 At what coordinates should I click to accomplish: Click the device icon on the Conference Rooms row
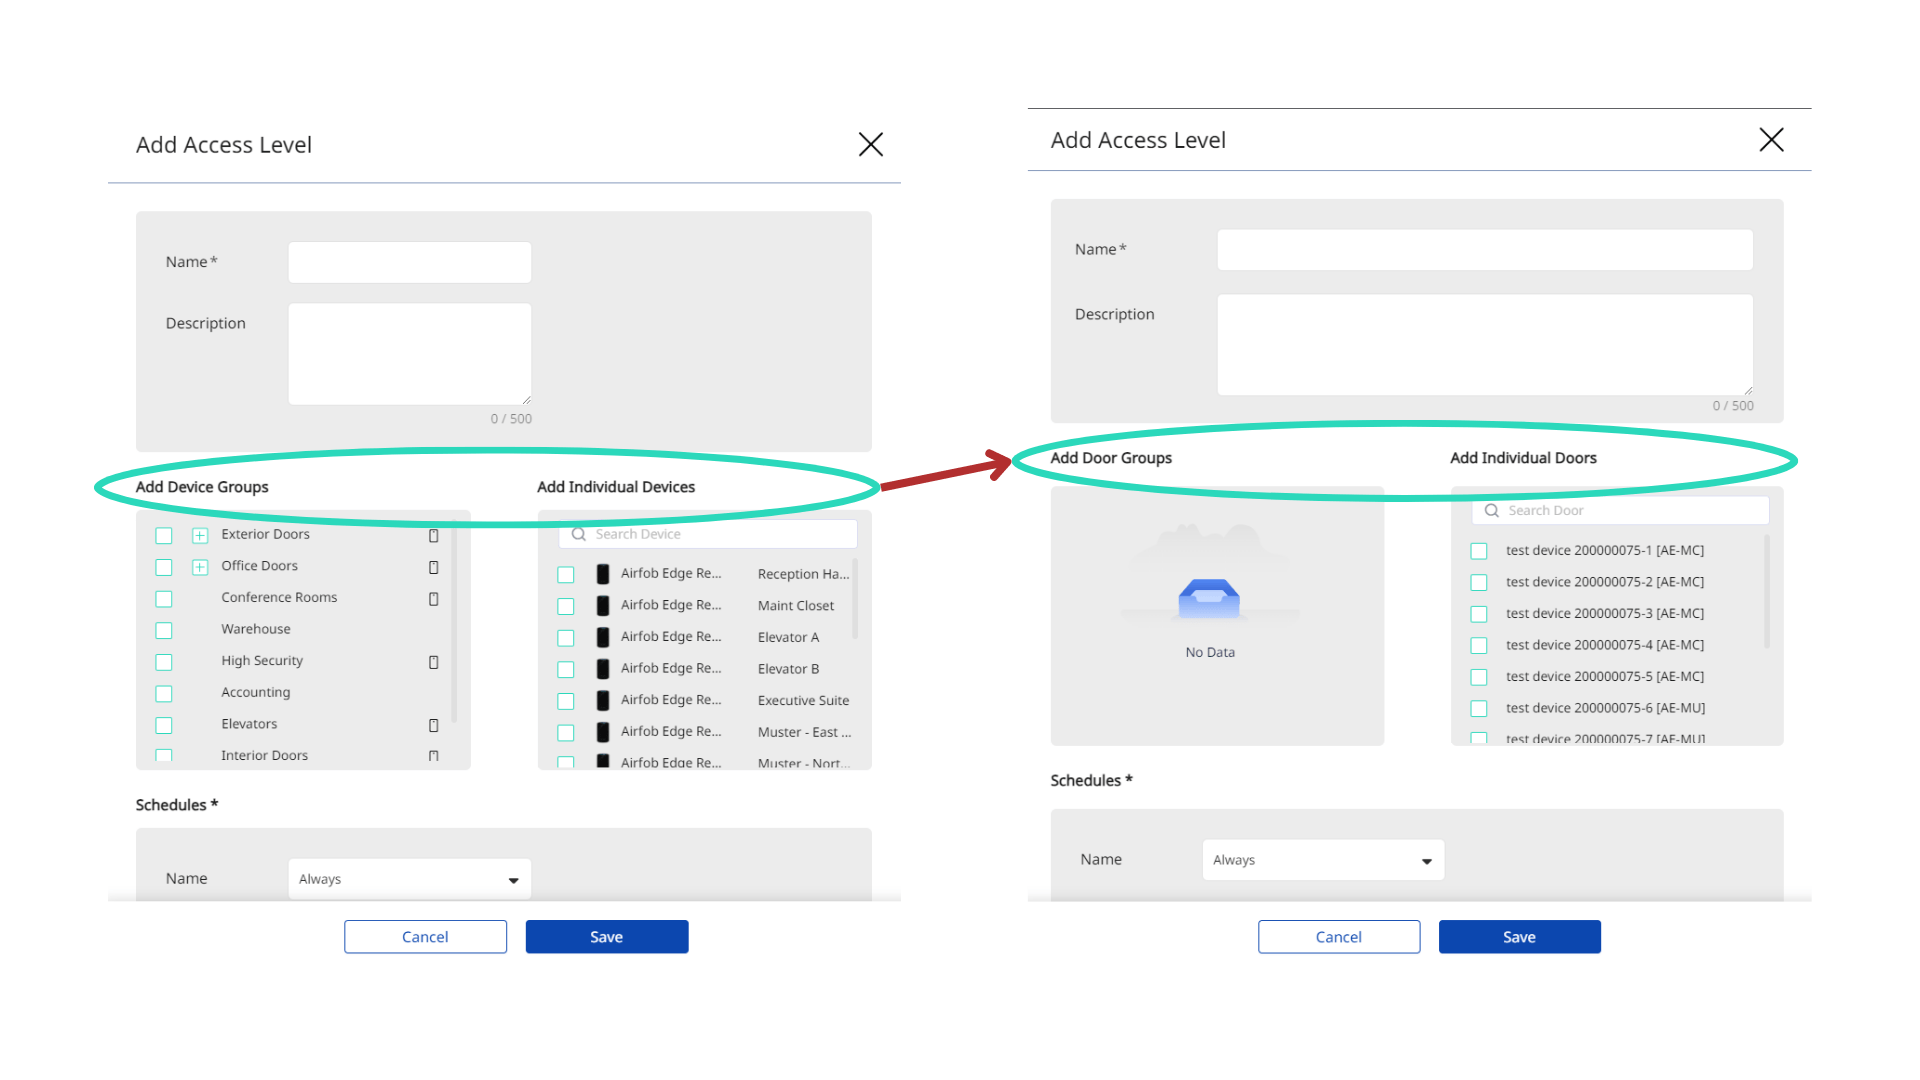pos(433,599)
